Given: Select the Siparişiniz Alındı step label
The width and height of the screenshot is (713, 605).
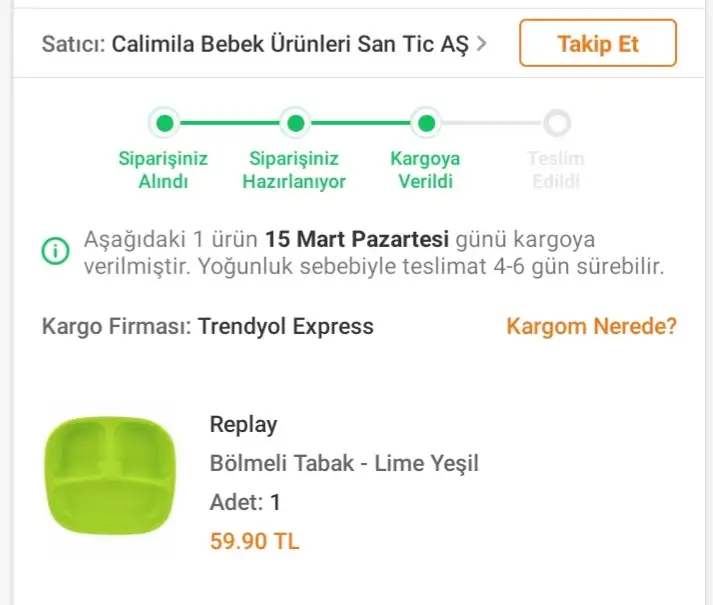Looking at the screenshot, I should coord(165,170).
